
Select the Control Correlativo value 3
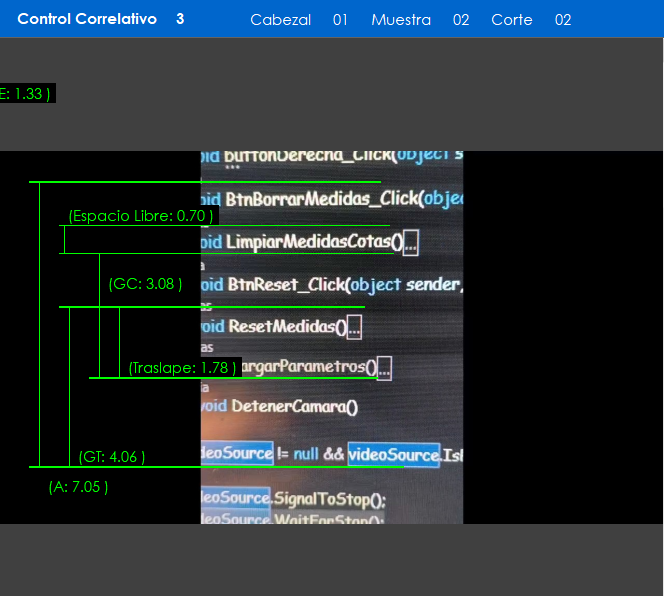click(180, 19)
